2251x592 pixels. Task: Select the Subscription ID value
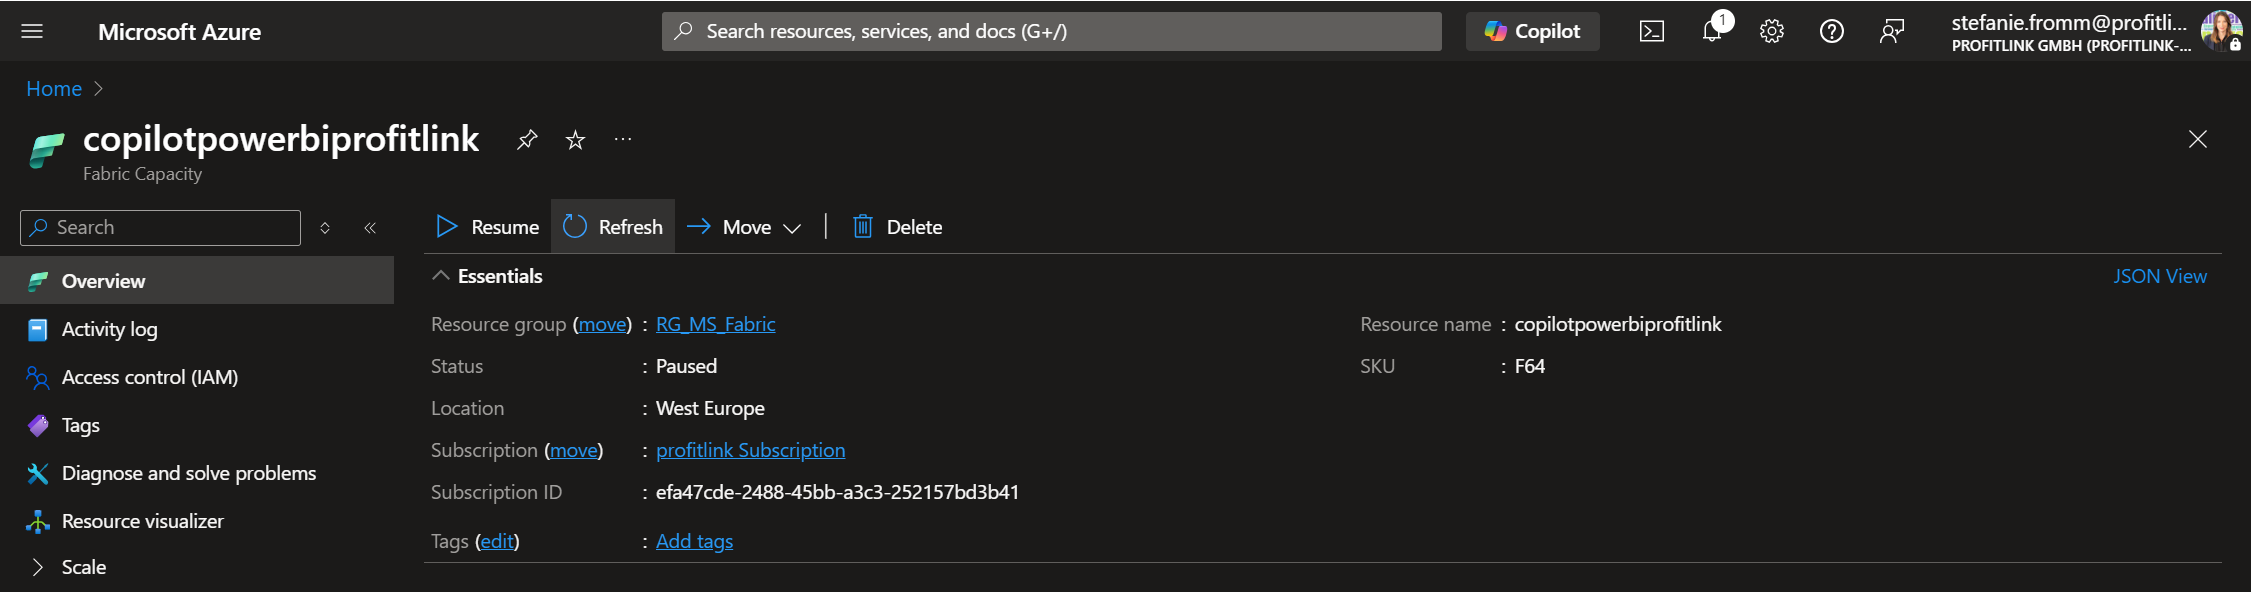point(837,492)
